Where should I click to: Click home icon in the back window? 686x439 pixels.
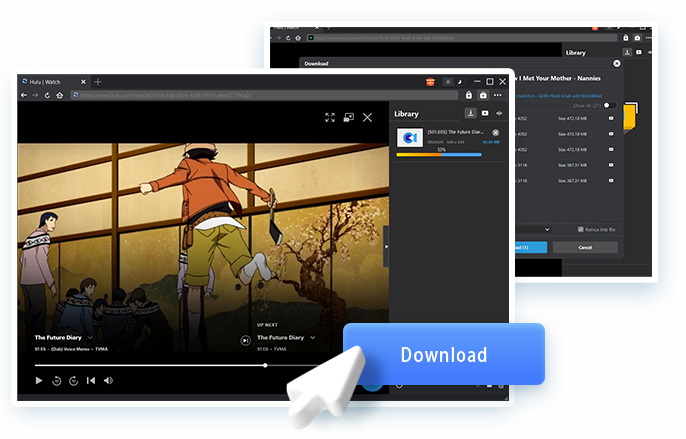298,38
